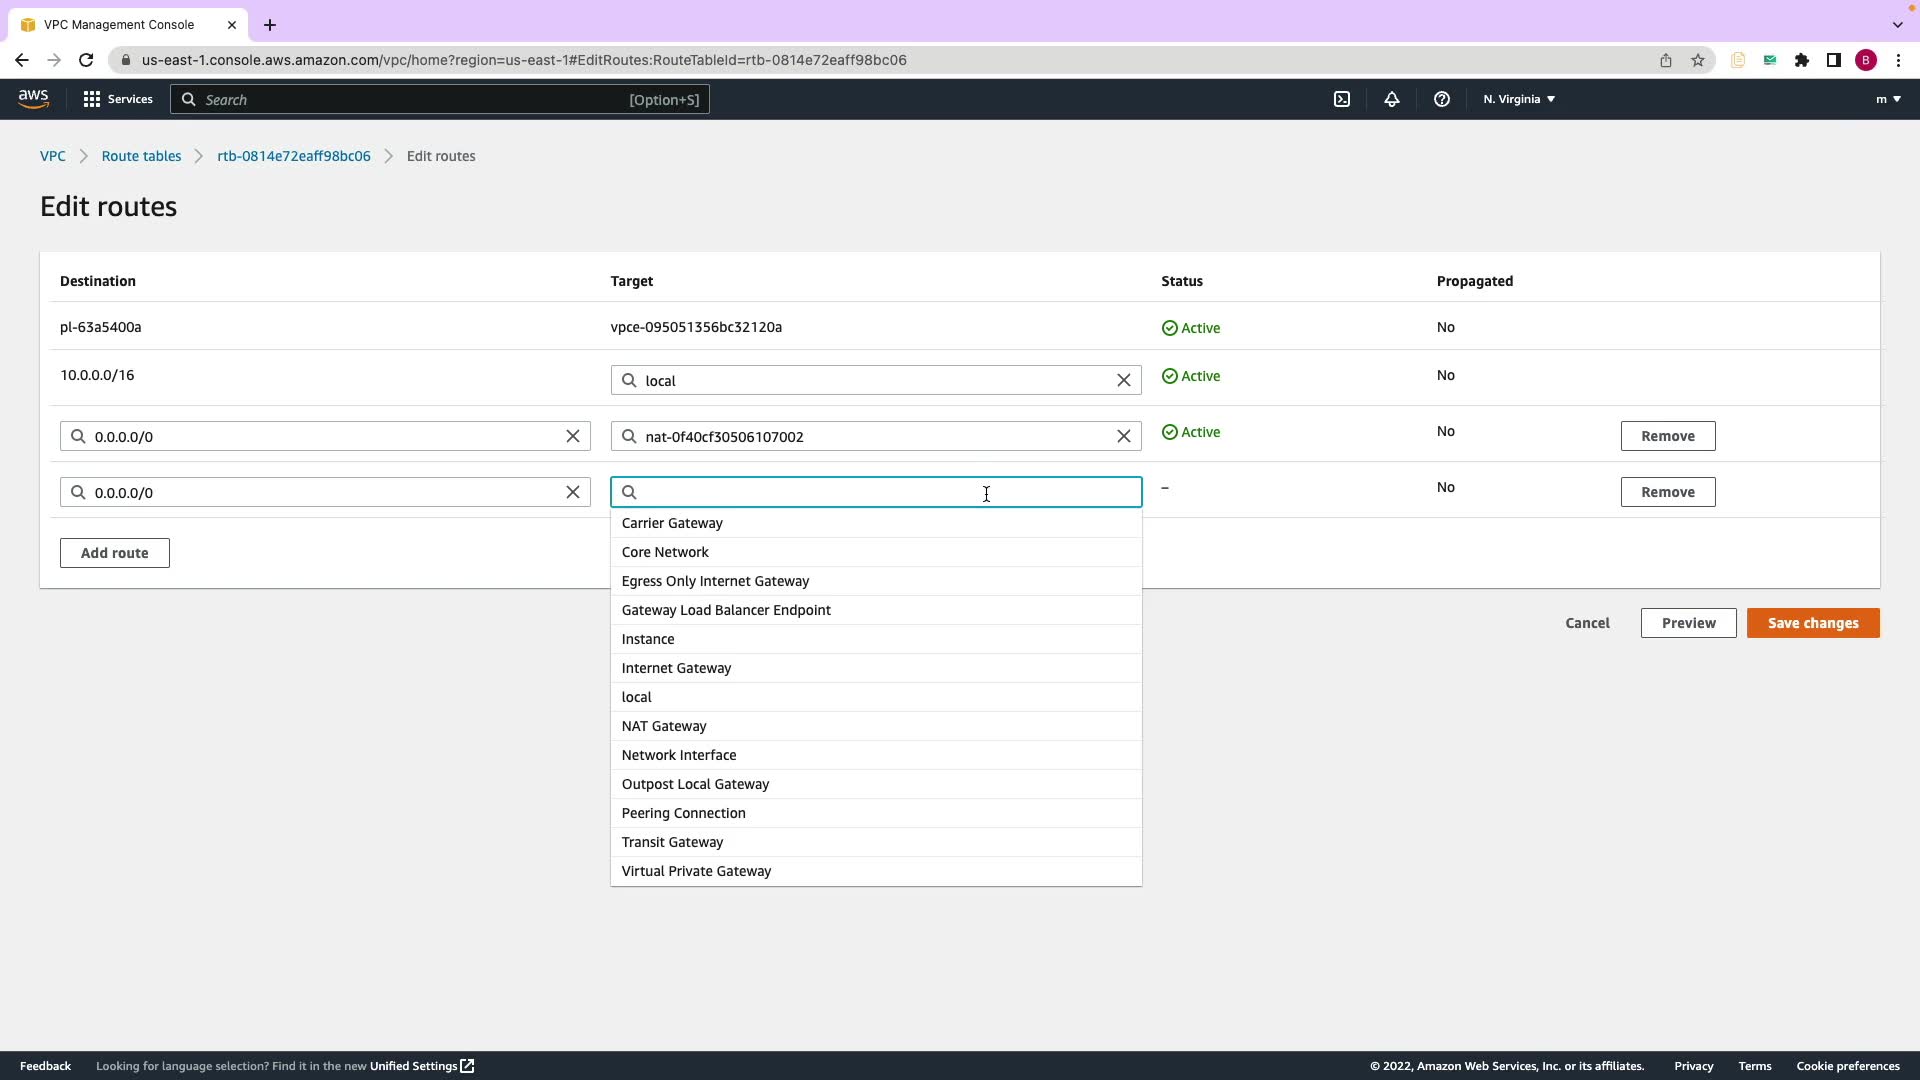Pick Virtual Private Gateway option
This screenshot has width=1920, height=1080.
point(696,871)
